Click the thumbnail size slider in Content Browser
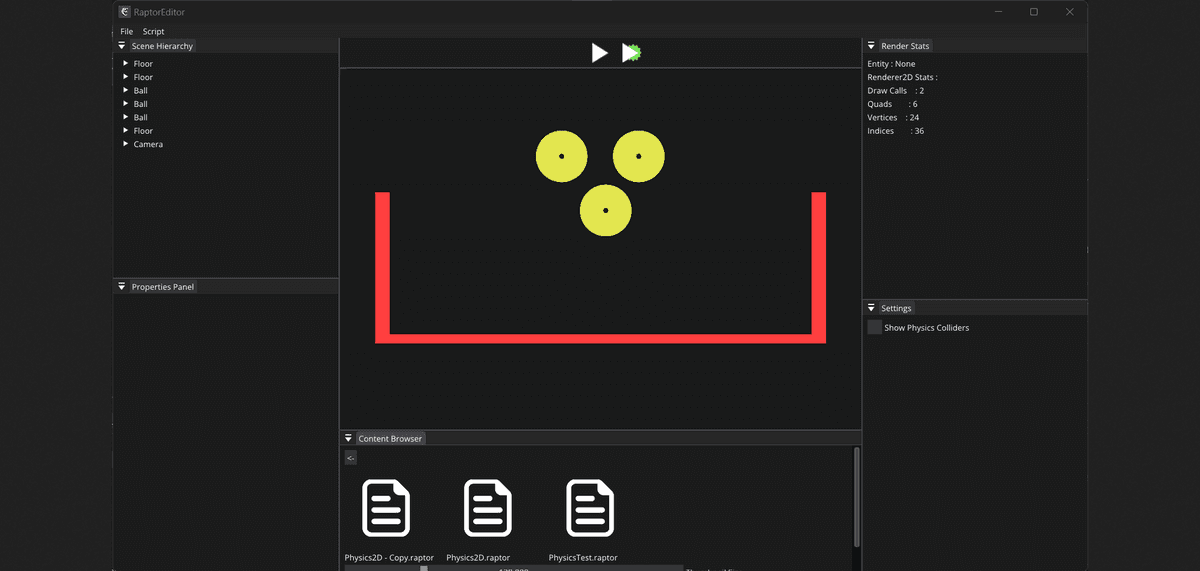This screenshot has width=1200, height=571. [x=513, y=568]
